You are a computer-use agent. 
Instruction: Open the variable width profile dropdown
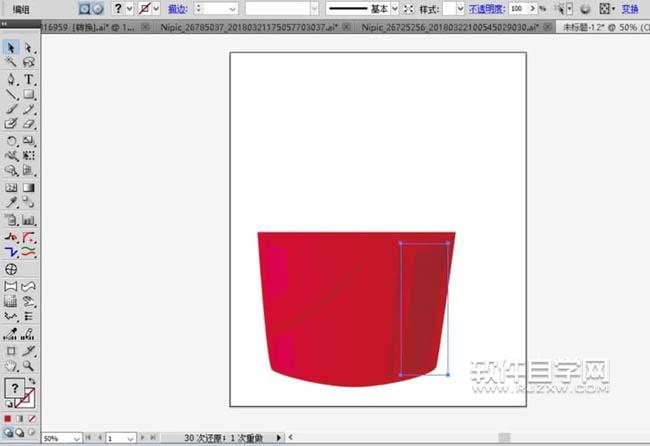point(315,9)
